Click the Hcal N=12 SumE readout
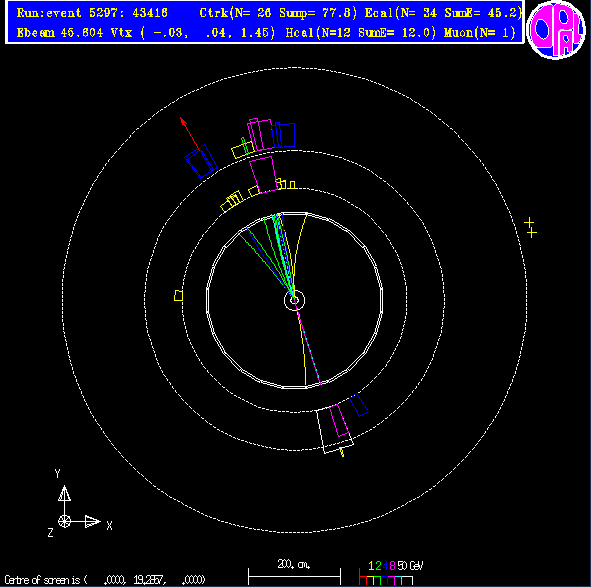The width and height of the screenshot is (591, 587). (361, 33)
